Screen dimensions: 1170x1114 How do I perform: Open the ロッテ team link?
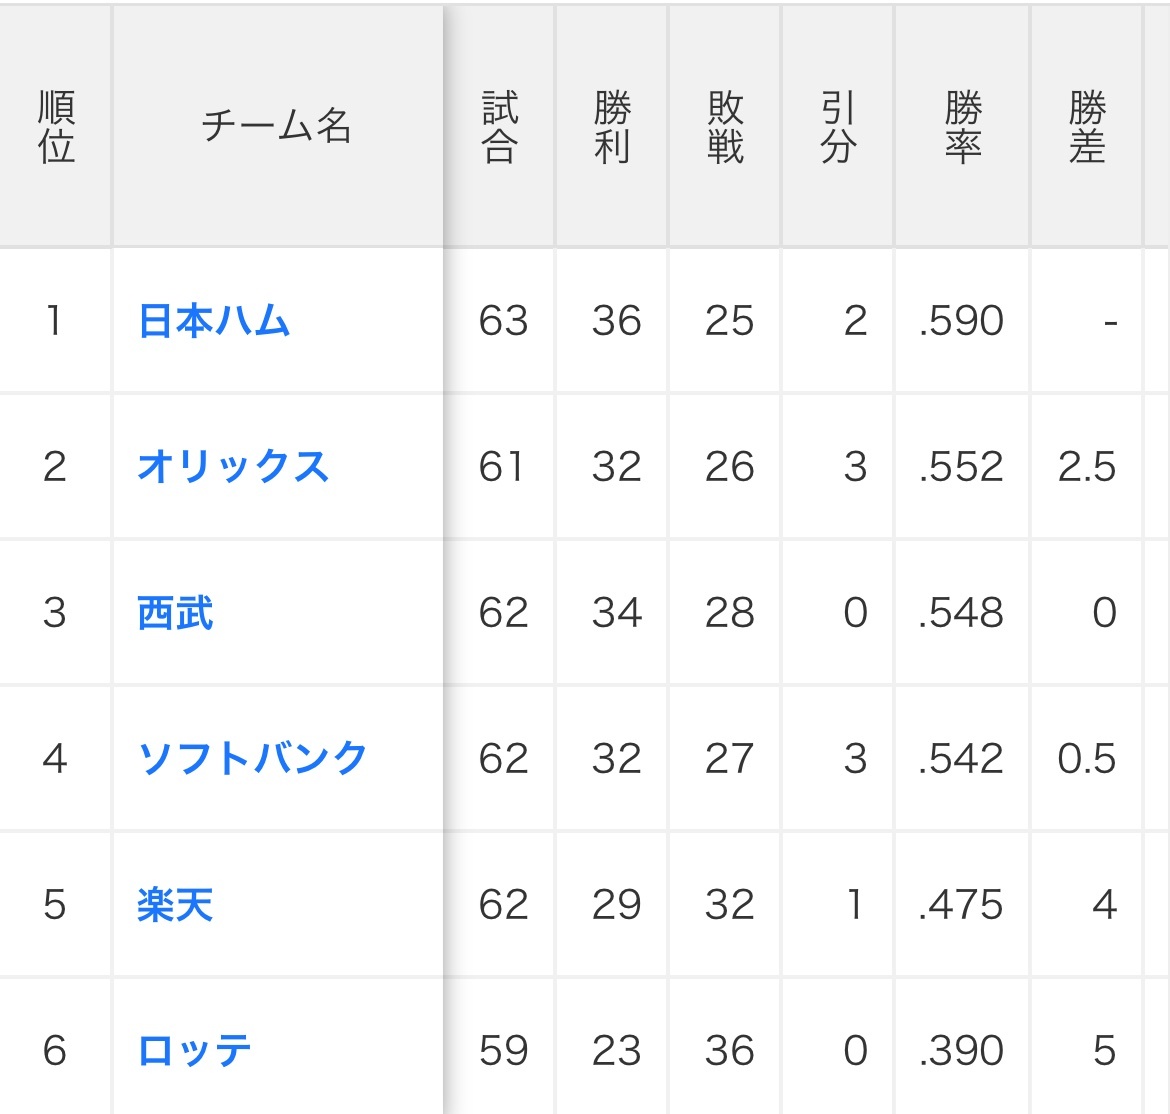195,1051
